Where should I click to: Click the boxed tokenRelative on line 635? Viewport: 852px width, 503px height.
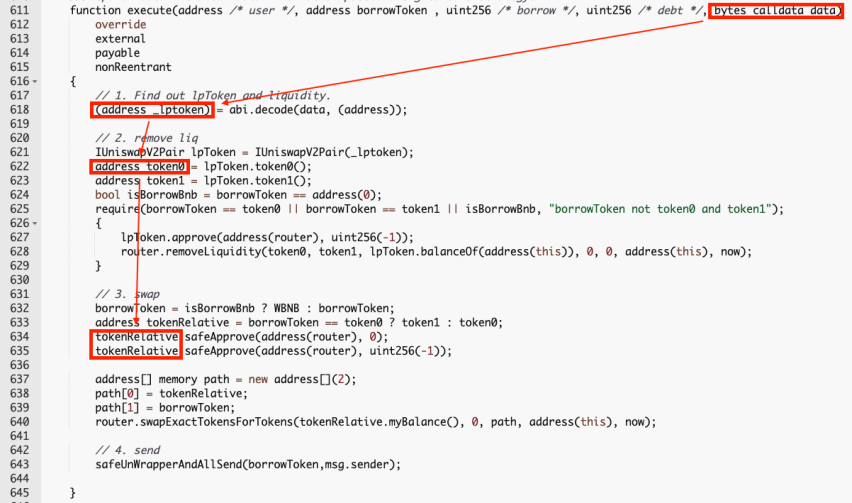click(x=136, y=351)
